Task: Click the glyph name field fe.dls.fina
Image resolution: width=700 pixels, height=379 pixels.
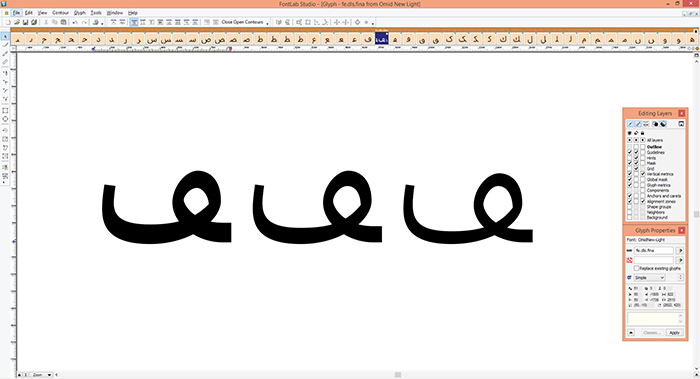Action: point(654,250)
